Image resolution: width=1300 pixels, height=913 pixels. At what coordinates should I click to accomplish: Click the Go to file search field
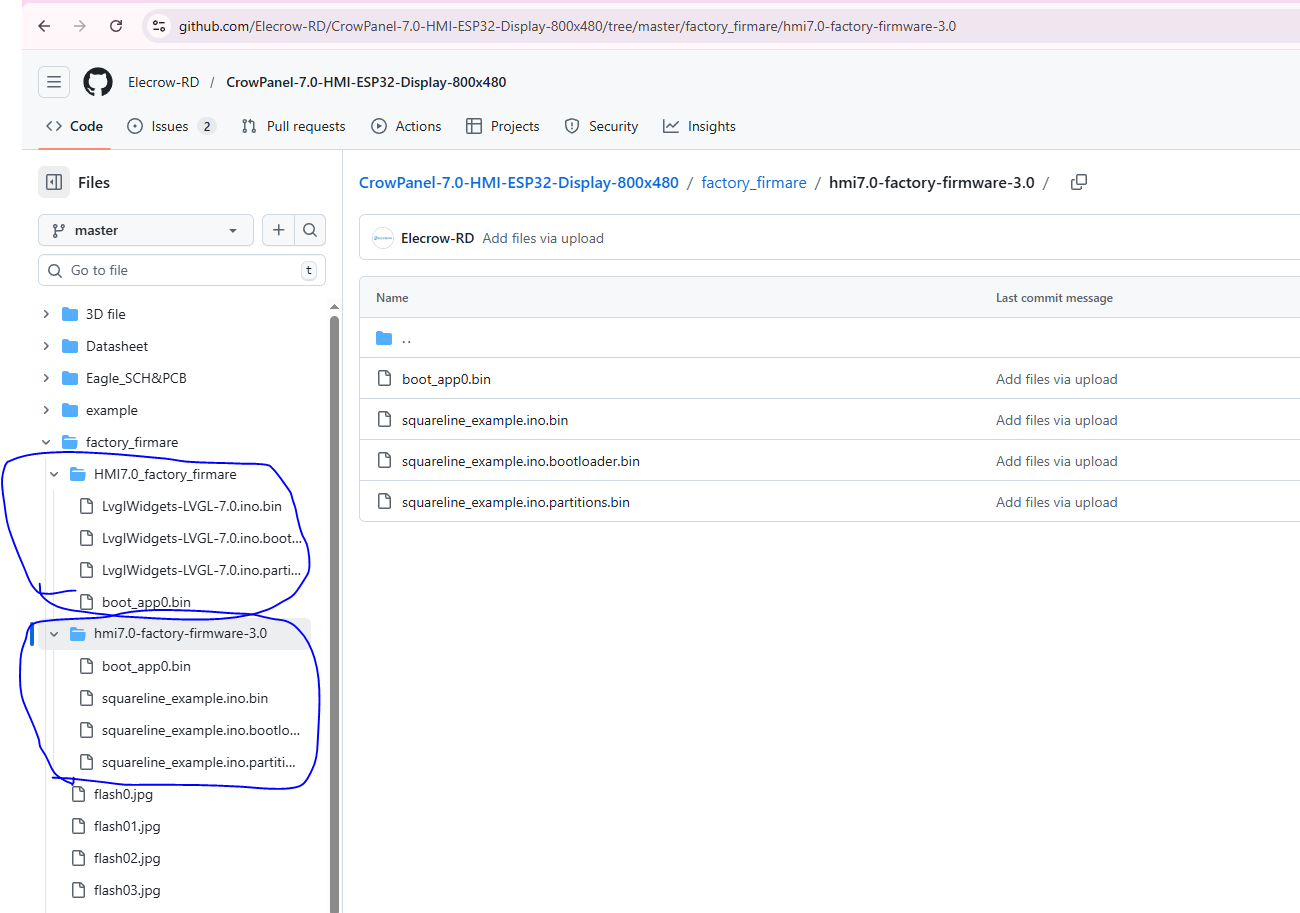click(x=180, y=270)
